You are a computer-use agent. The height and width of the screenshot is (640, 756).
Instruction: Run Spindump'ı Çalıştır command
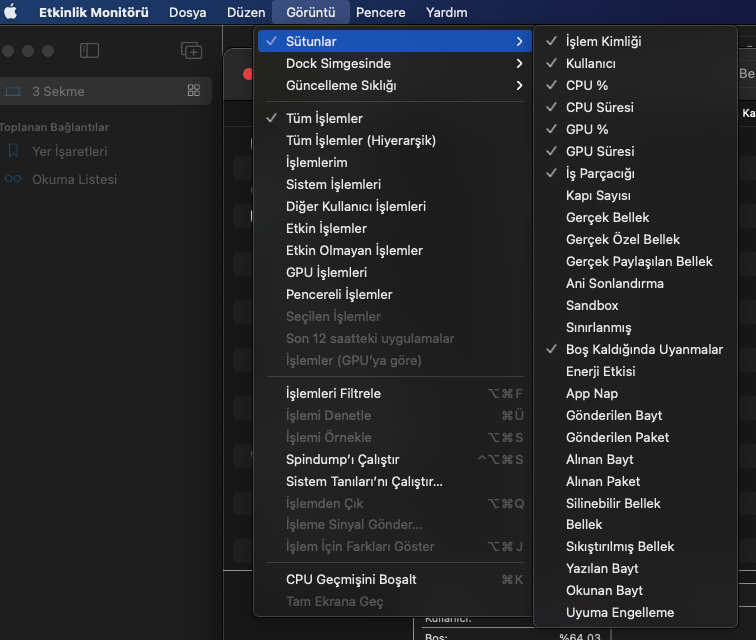[x=395, y=459]
